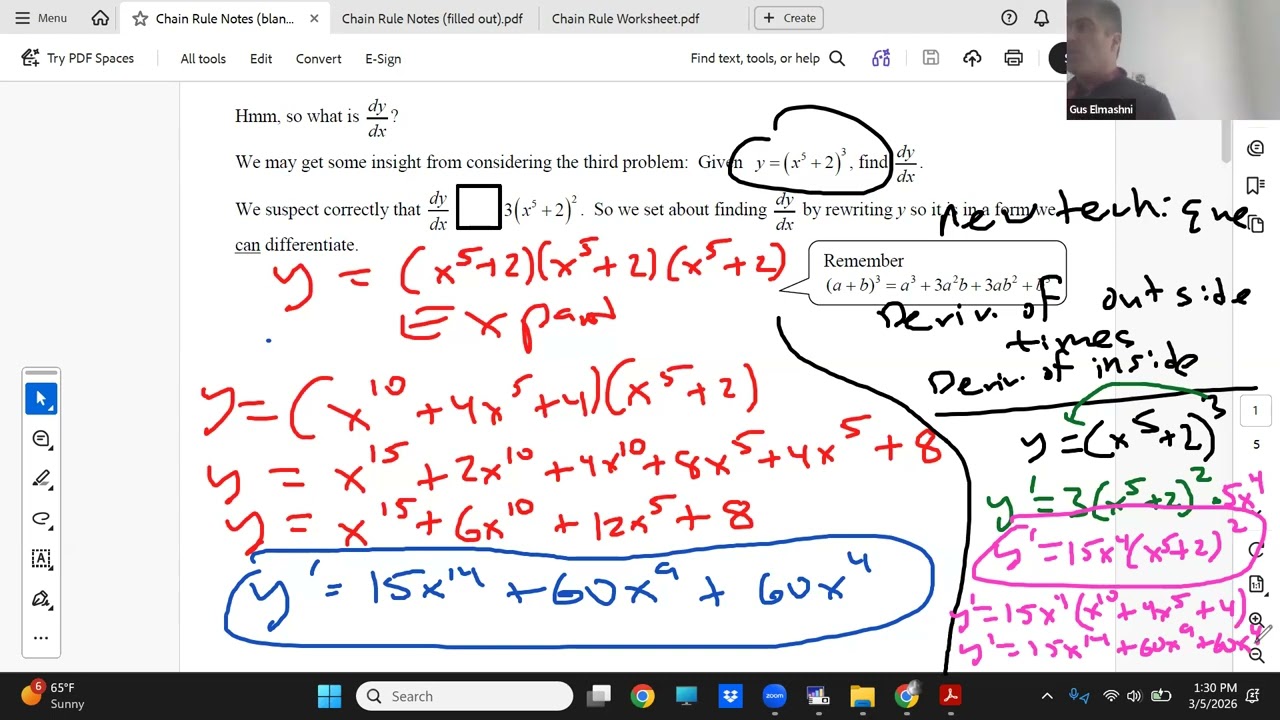
Task: Choose the Add text box tool
Action: coord(41,558)
